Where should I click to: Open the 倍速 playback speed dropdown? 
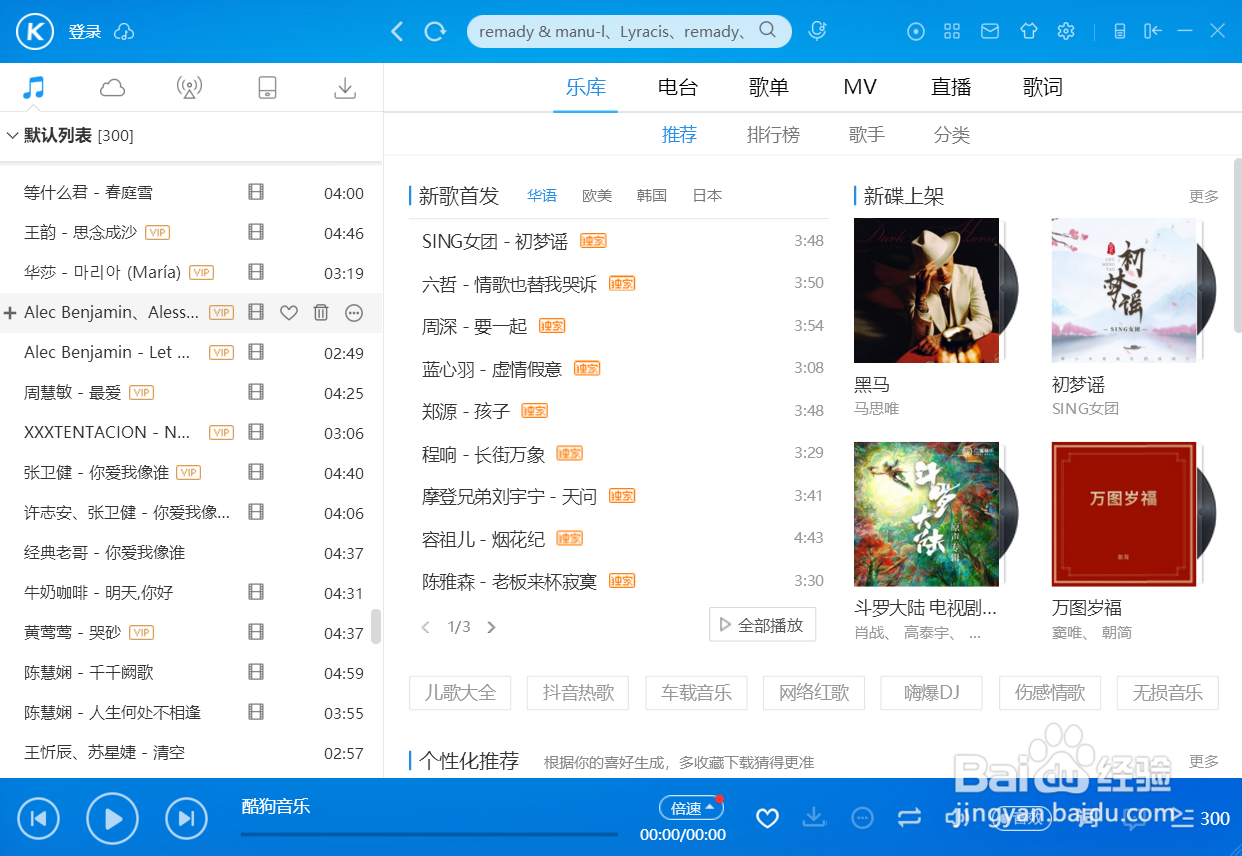click(691, 808)
